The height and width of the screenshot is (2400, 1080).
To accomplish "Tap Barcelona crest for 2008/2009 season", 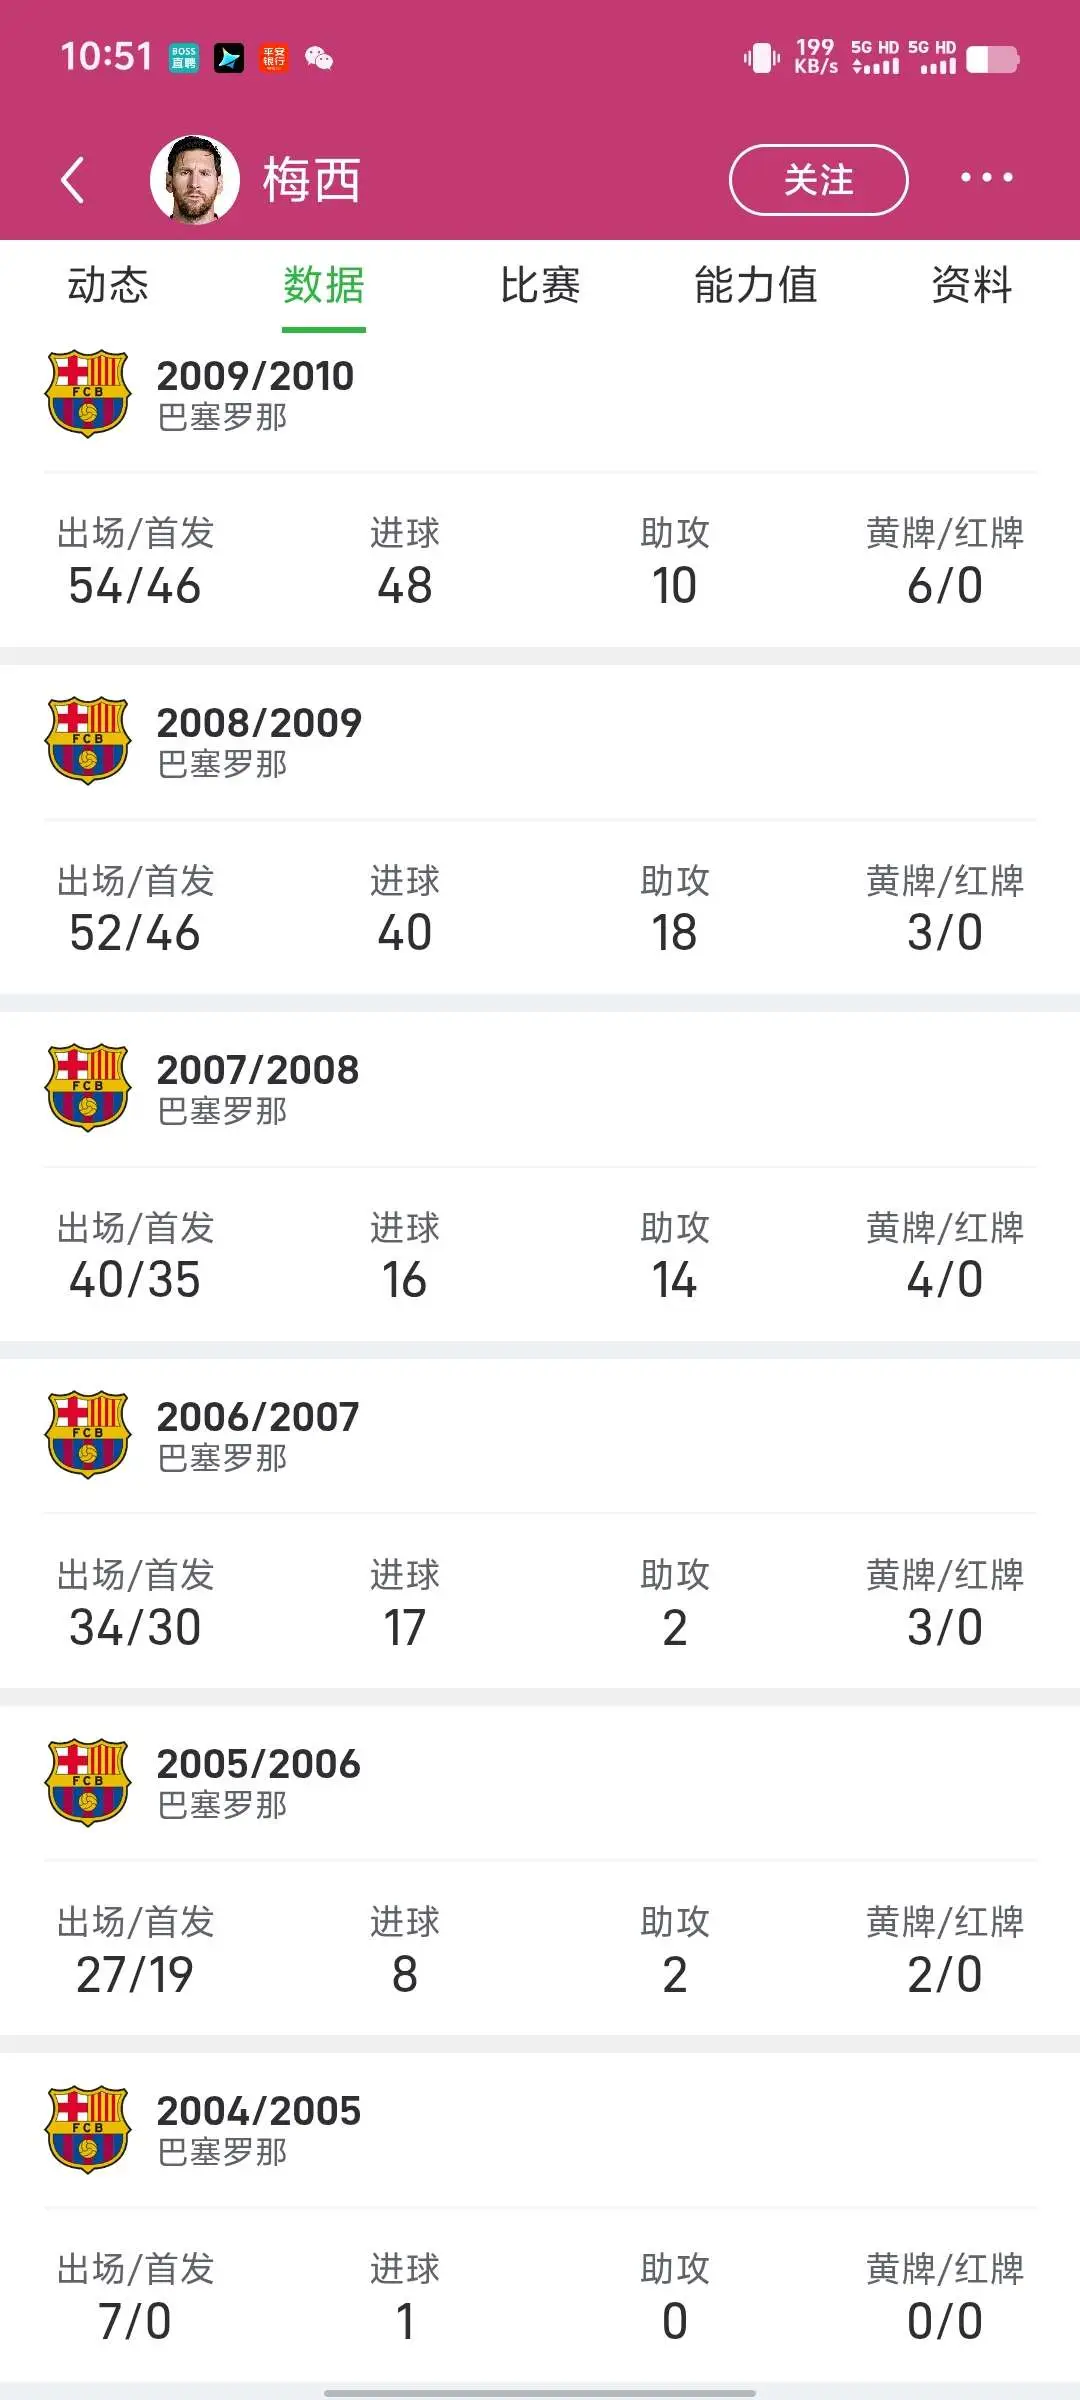I will click(x=88, y=740).
